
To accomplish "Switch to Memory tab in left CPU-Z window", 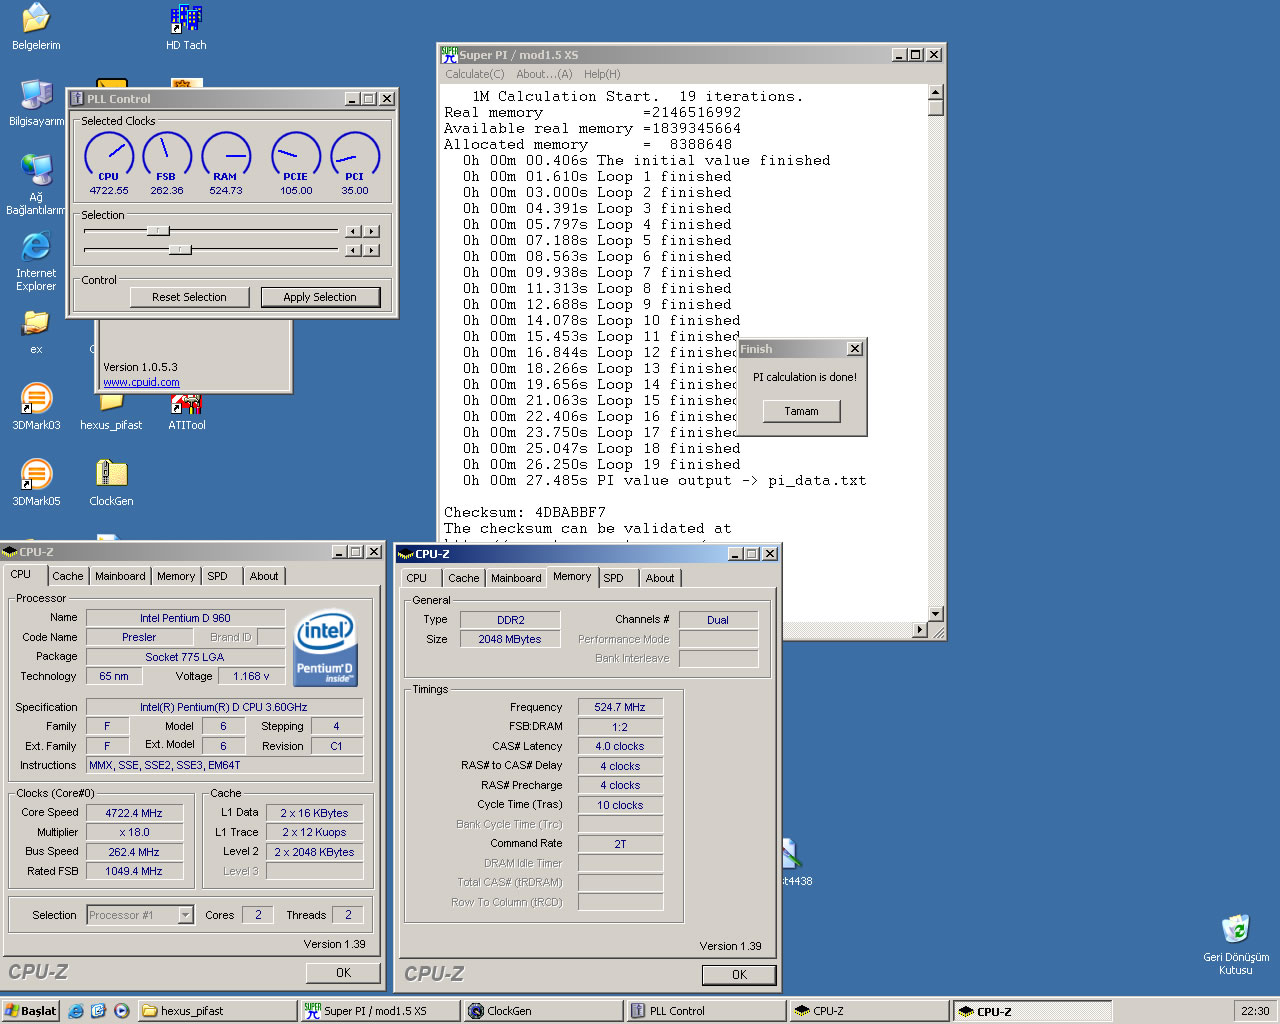I will (x=176, y=576).
